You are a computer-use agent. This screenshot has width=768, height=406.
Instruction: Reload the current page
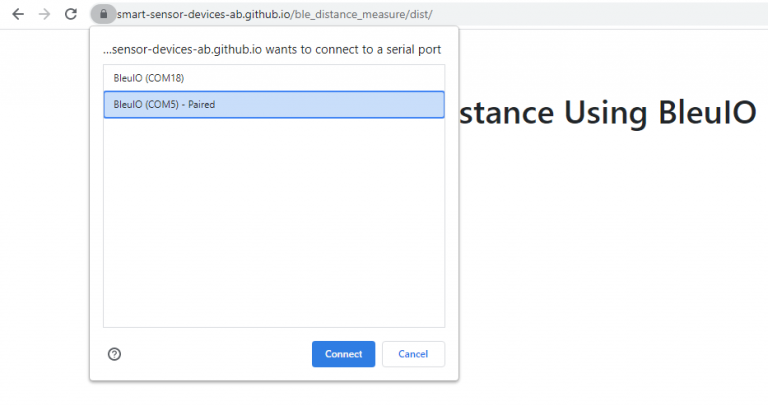point(70,14)
